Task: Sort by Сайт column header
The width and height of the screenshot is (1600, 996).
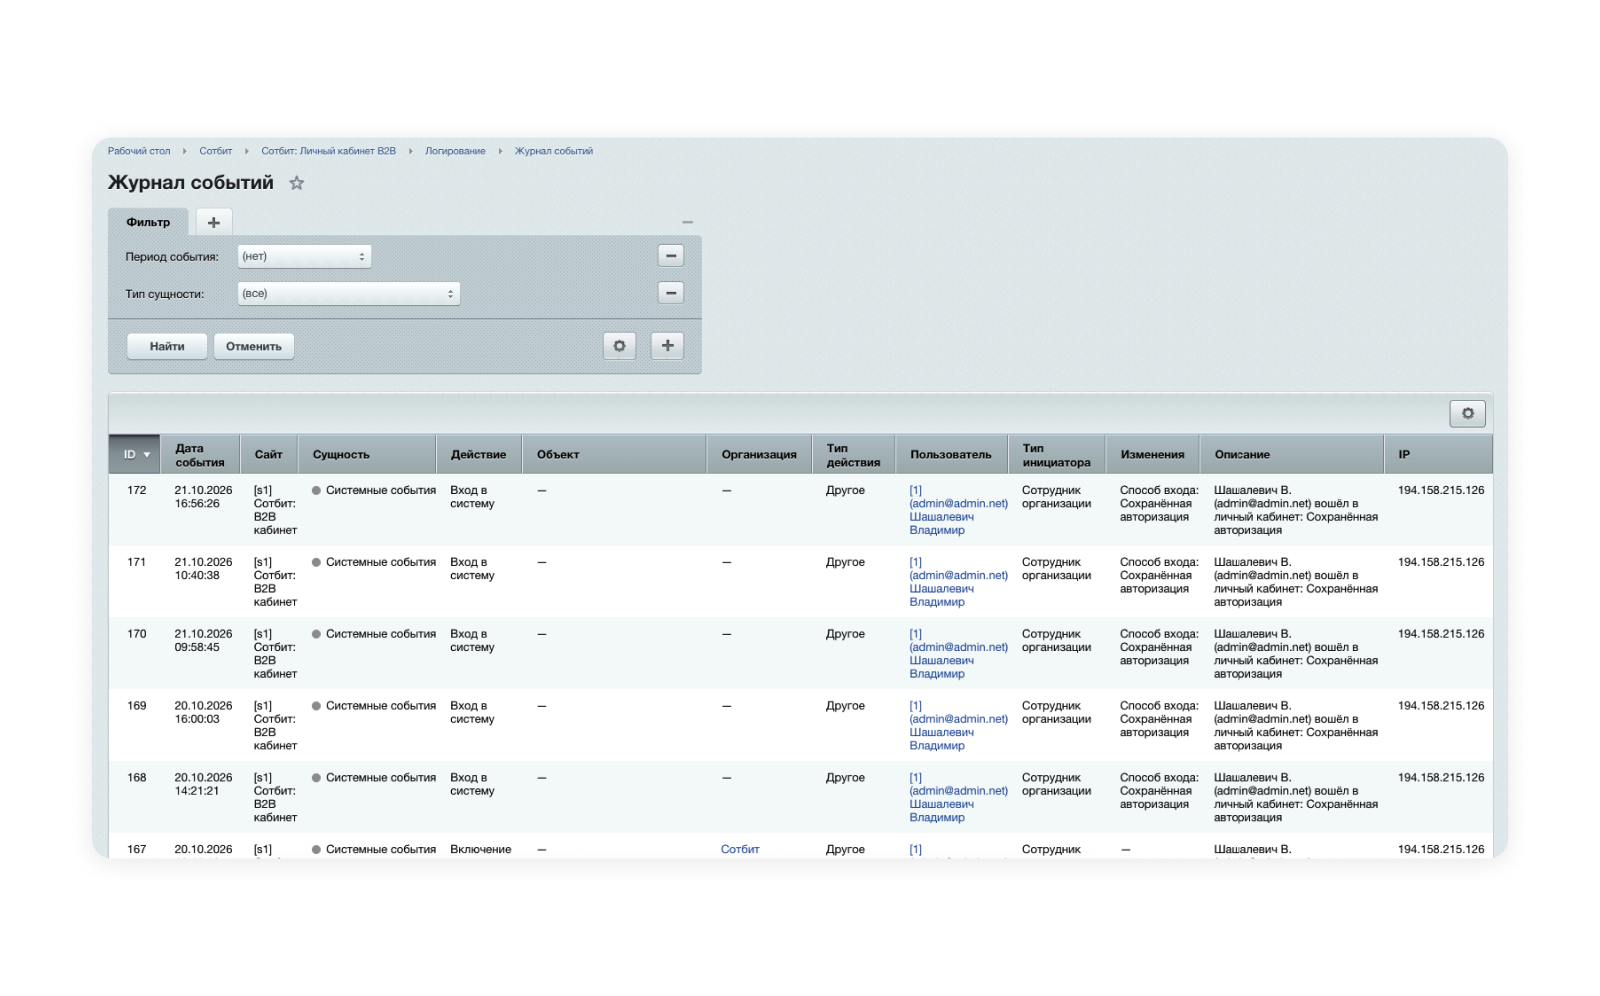Action: tap(269, 454)
